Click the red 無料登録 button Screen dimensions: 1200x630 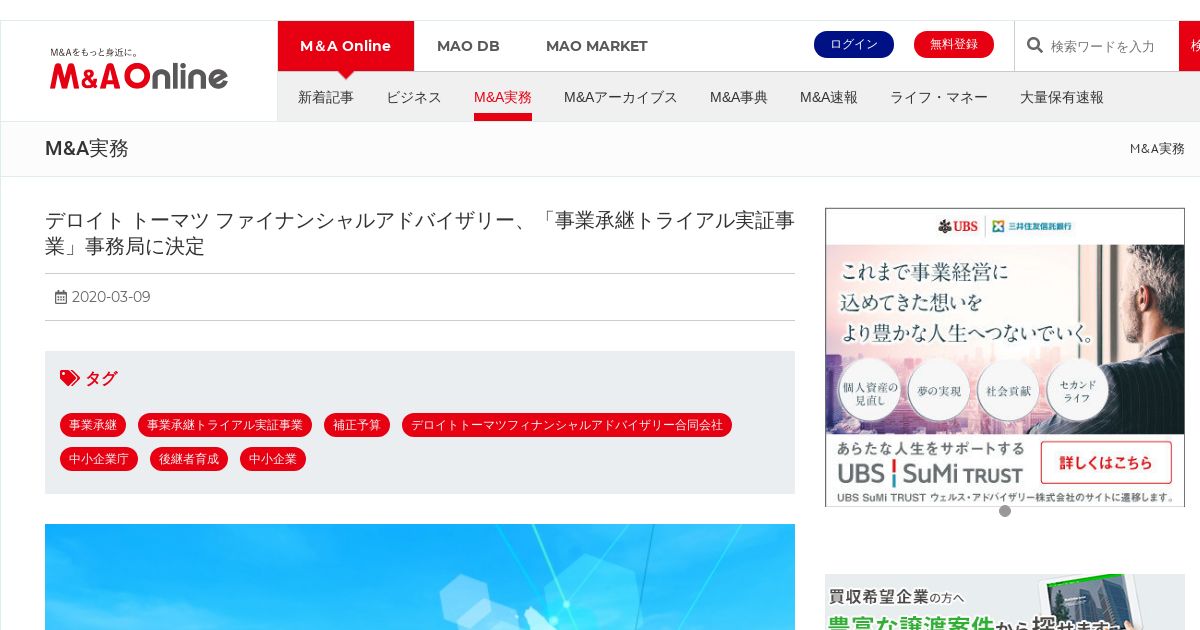[x=954, y=44]
